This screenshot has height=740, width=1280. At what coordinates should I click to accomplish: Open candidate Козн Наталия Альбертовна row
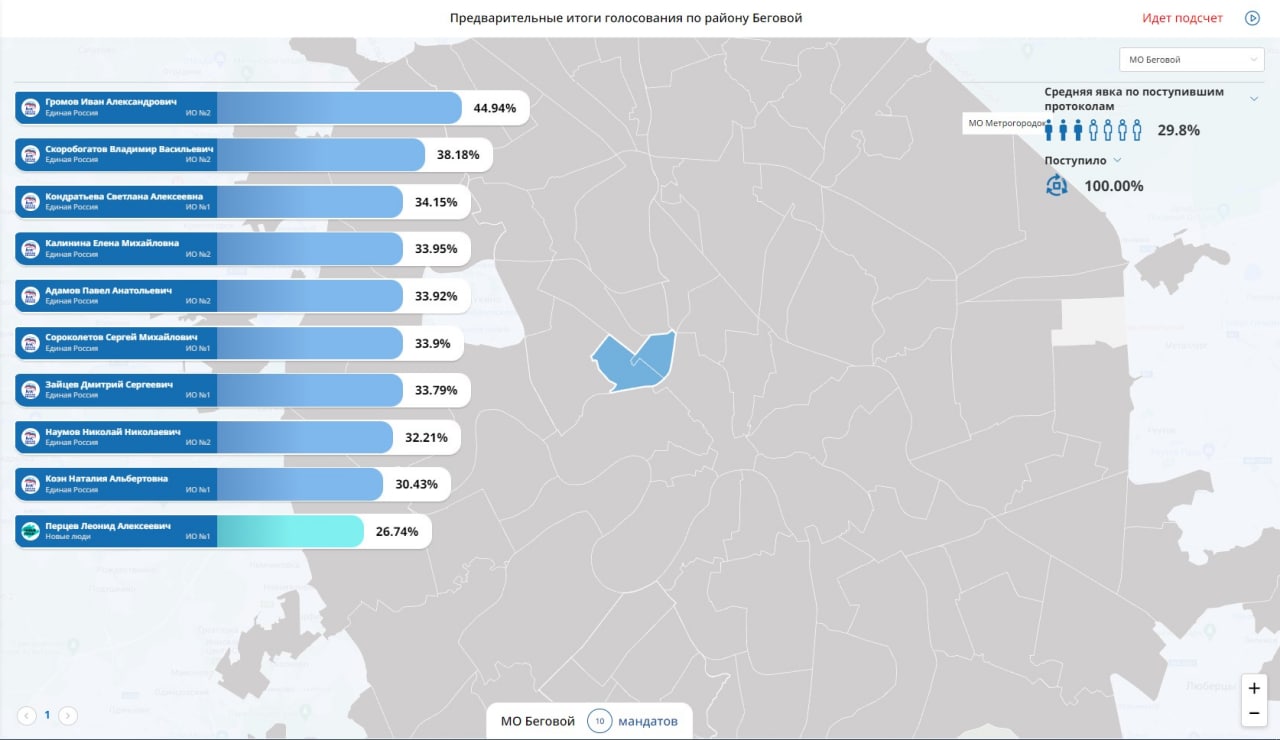[232, 484]
